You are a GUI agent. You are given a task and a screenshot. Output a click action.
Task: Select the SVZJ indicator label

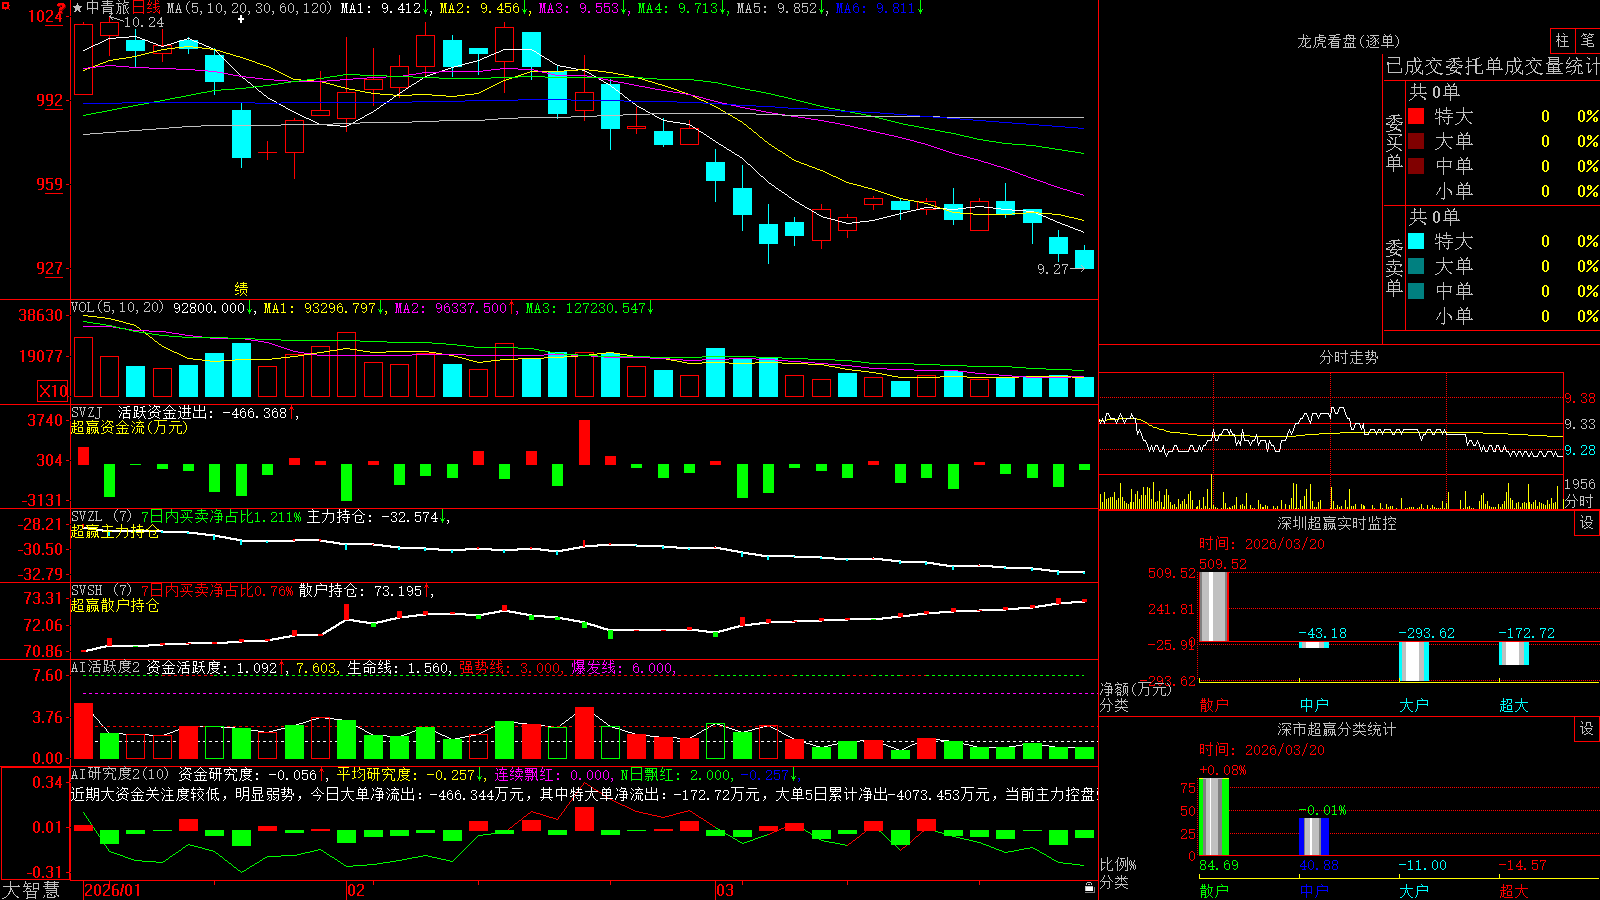(x=86, y=412)
